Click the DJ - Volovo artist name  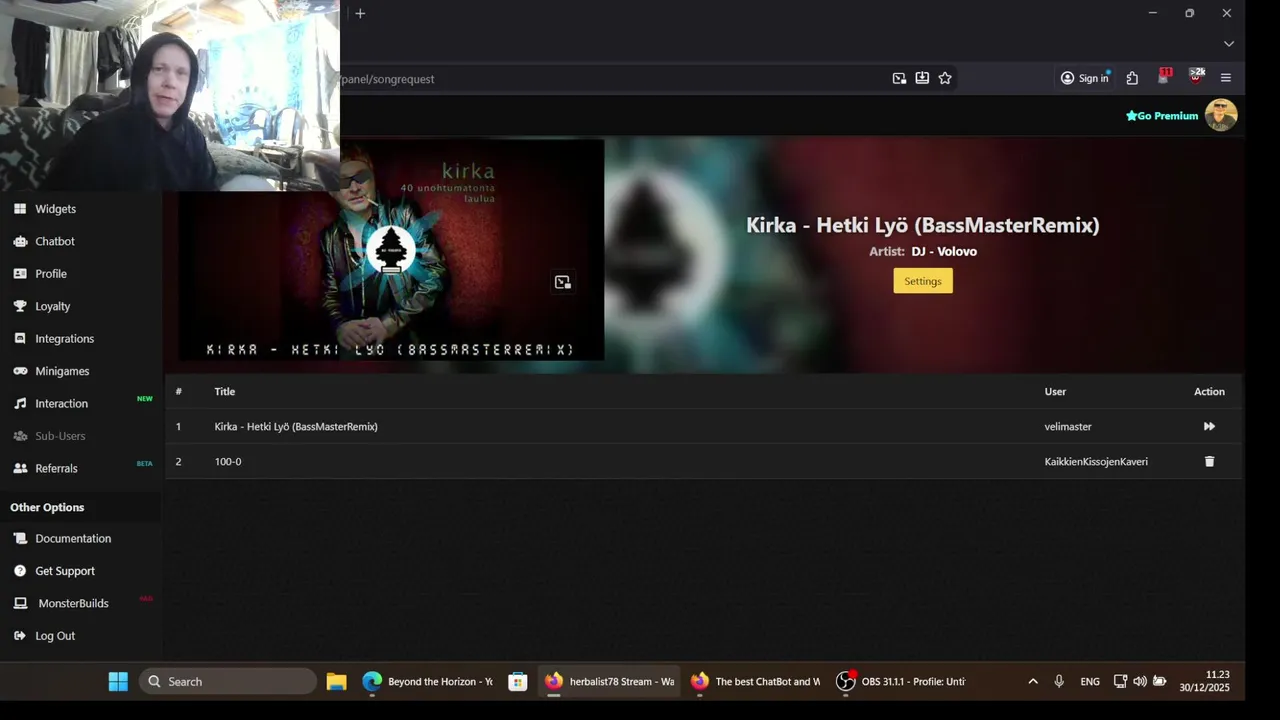click(944, 251)
